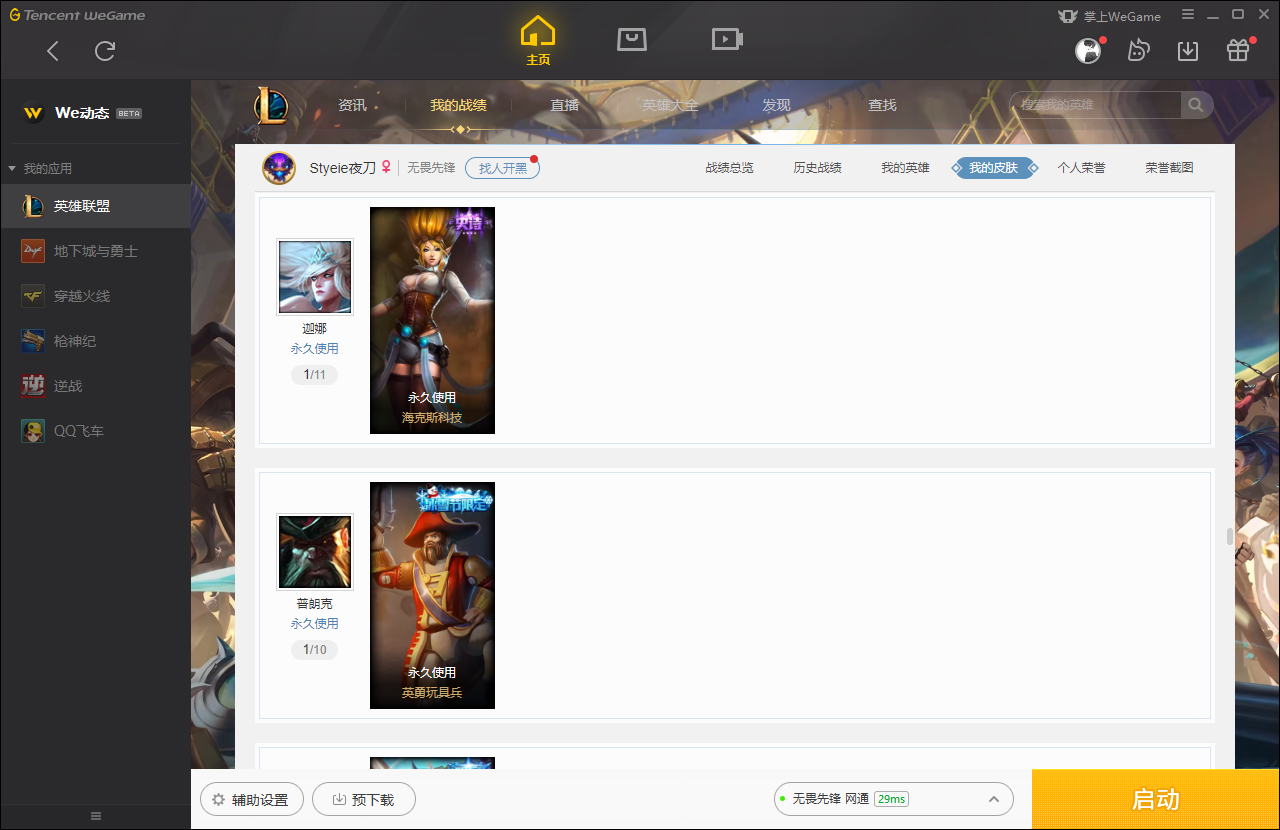The image size is (1280, 830).
Task: Click 永久使用 under 迦娜 portrait
Action: 314,348
